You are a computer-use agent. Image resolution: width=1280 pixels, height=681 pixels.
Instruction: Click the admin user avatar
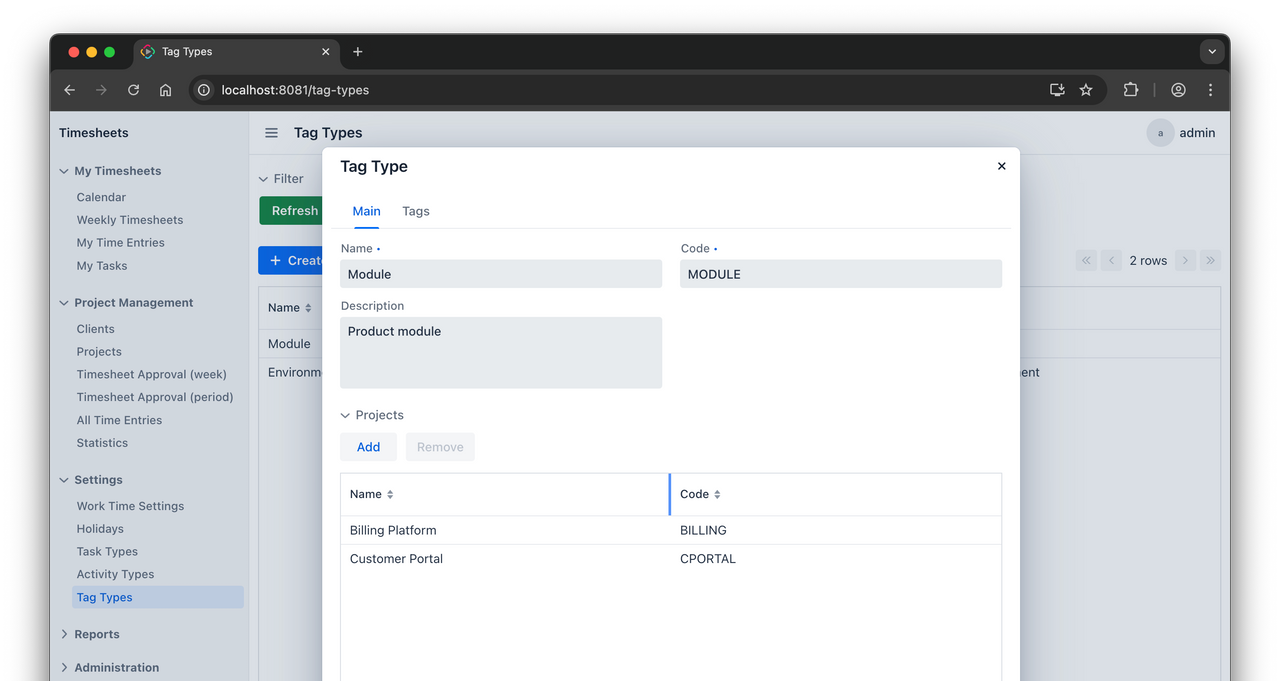(x=1160, y=133)
